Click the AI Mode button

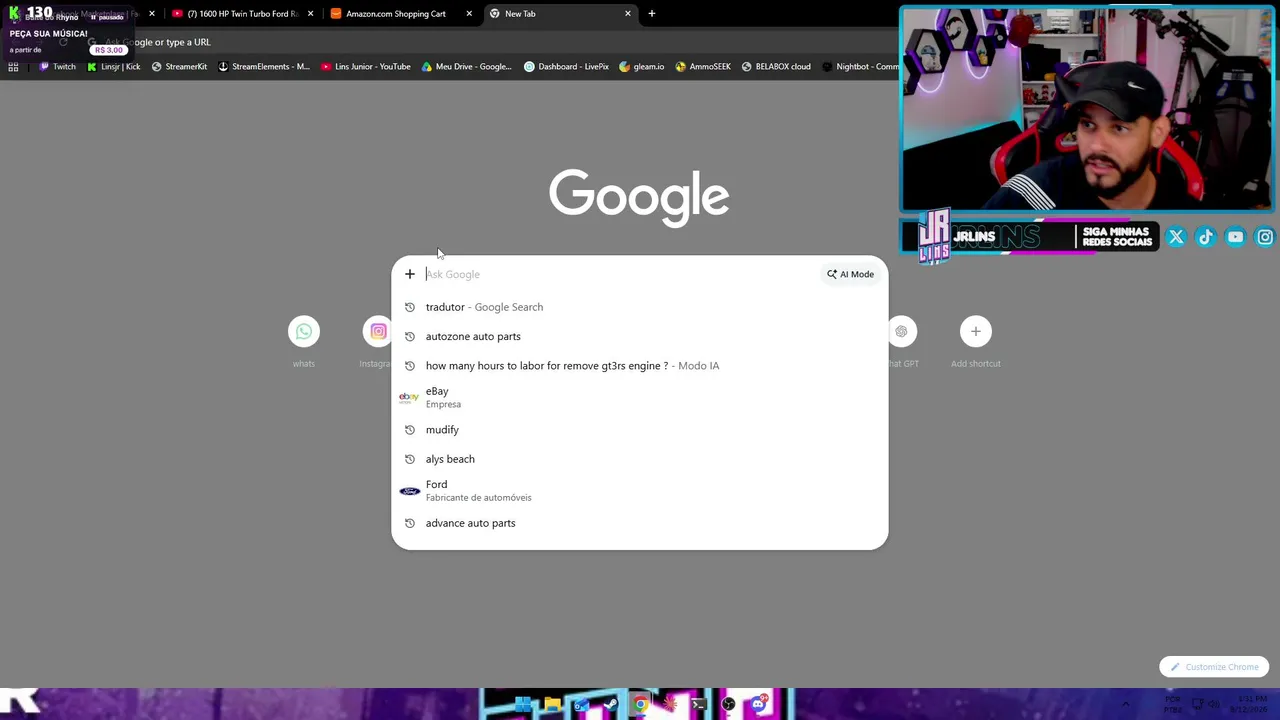pos(850,274)
